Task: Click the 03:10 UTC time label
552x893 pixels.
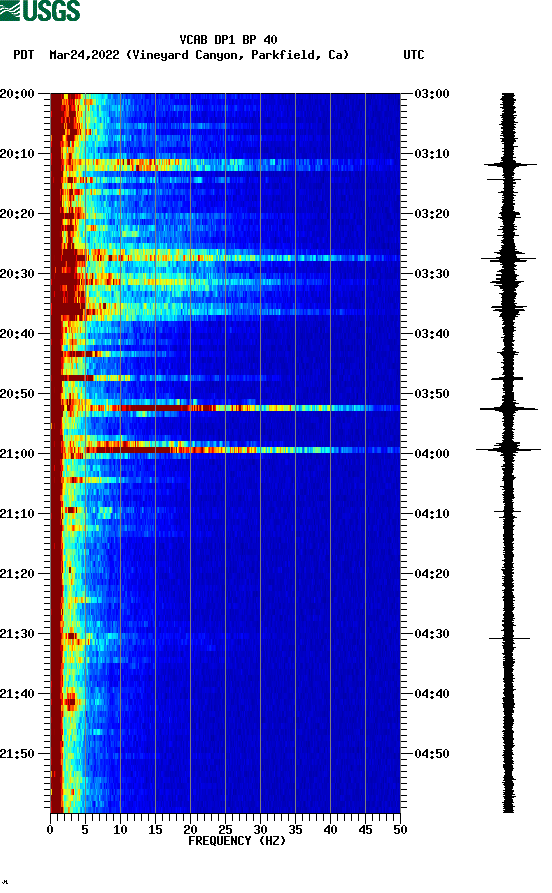Action: point(432,153)
